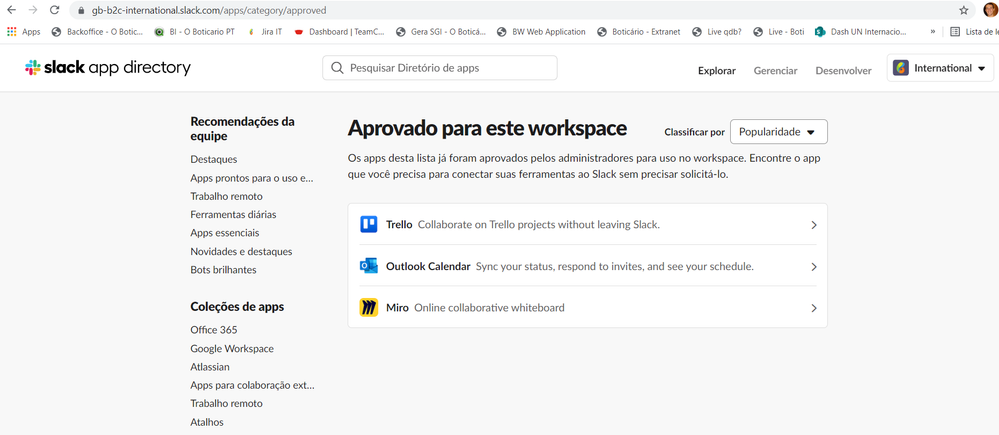
Task: Open the International workspace dropdown
Action: pyautogui.click(x=940, y=68)
